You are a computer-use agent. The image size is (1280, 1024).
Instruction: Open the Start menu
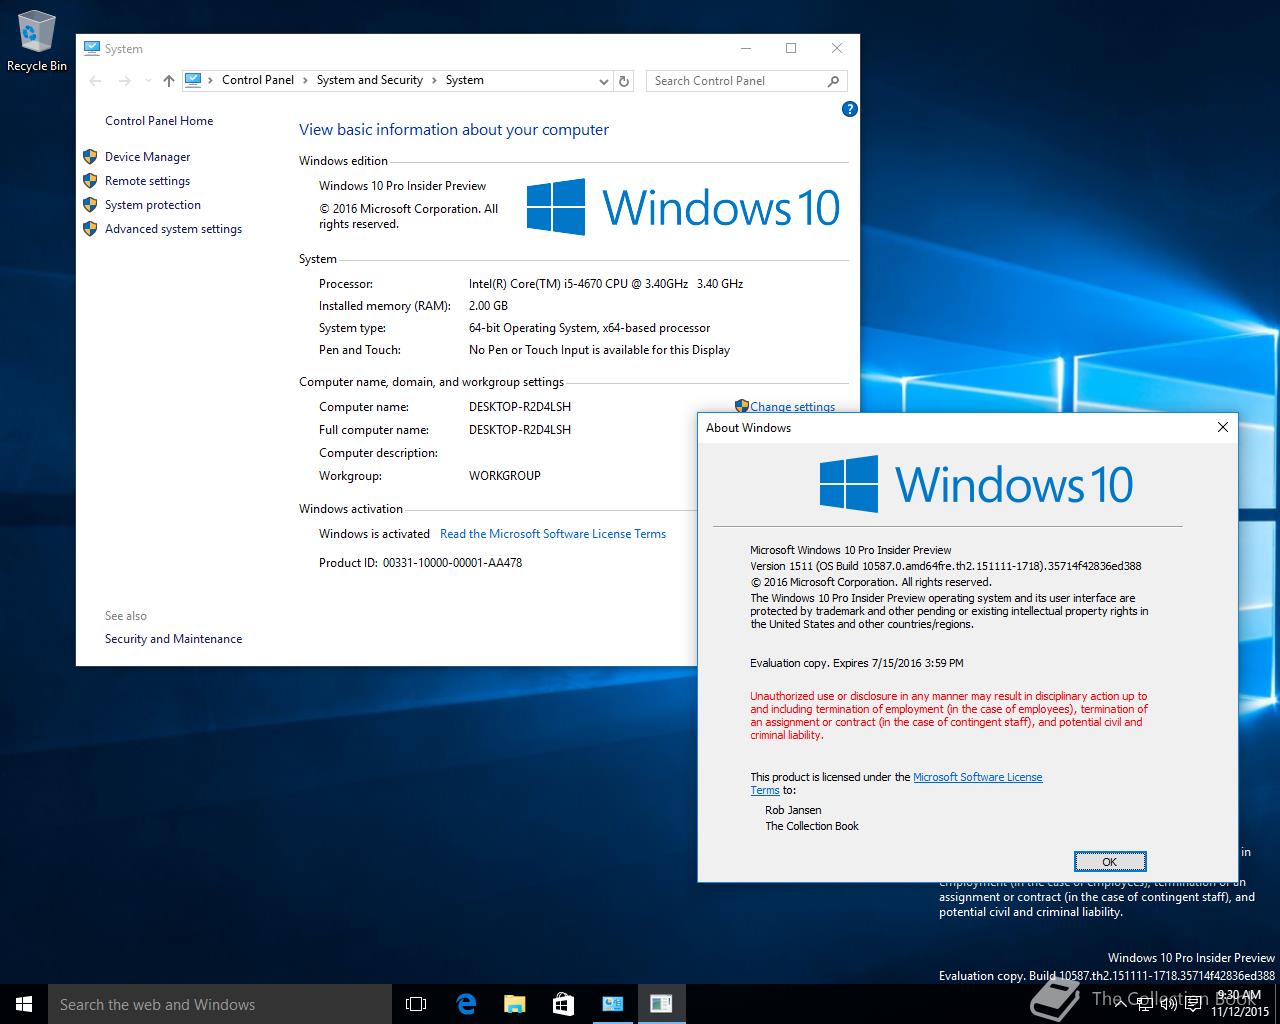[x=24, y=1004]
